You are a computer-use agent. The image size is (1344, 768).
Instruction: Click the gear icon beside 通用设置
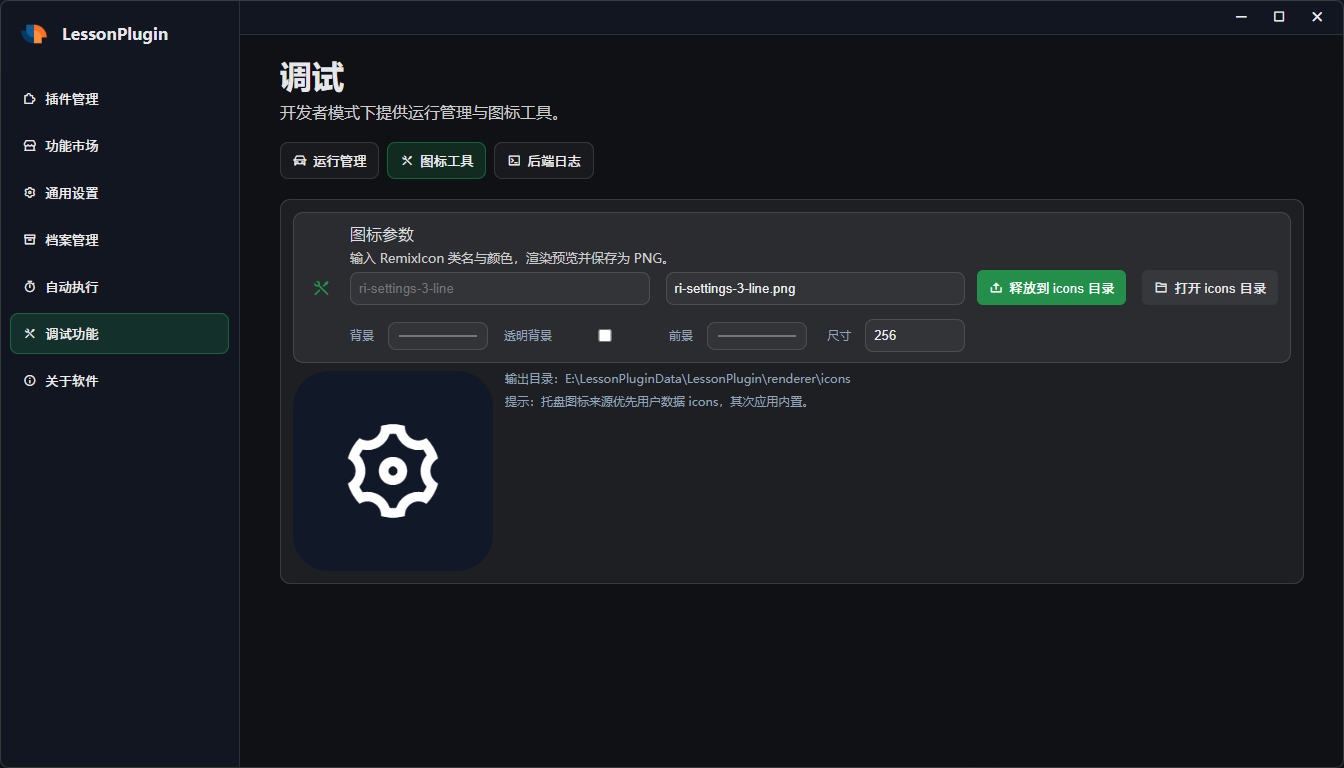[30, 193]
